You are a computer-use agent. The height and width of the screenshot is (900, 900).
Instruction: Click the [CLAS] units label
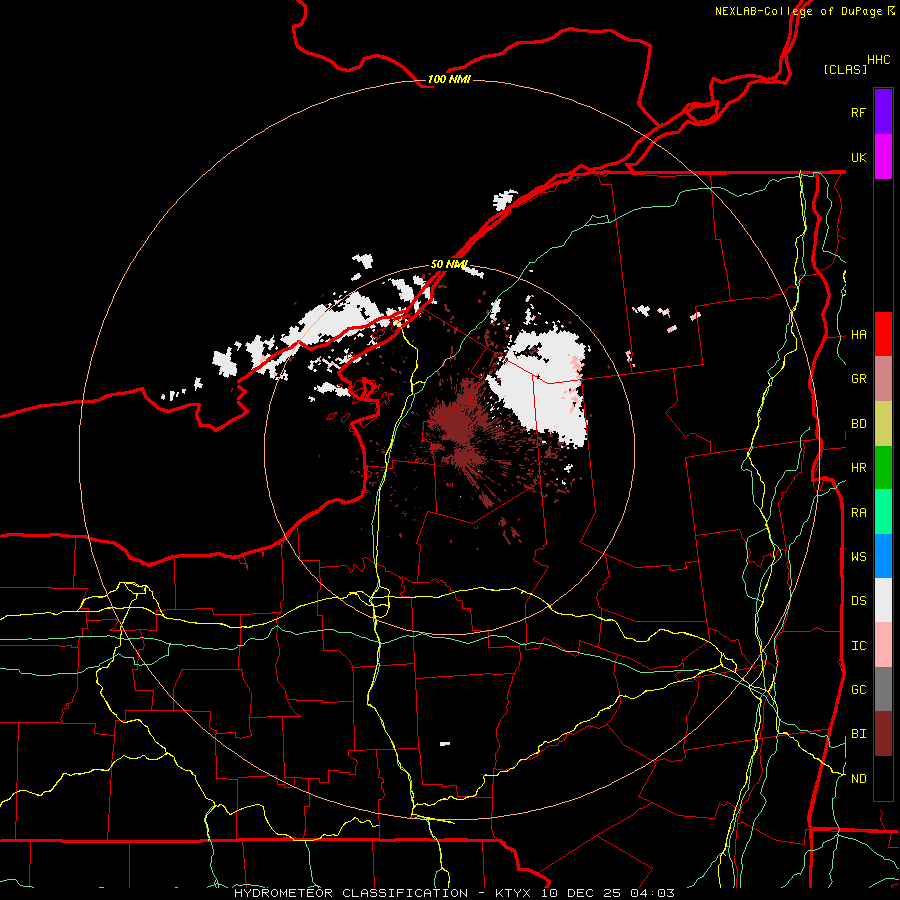point(845,69)
